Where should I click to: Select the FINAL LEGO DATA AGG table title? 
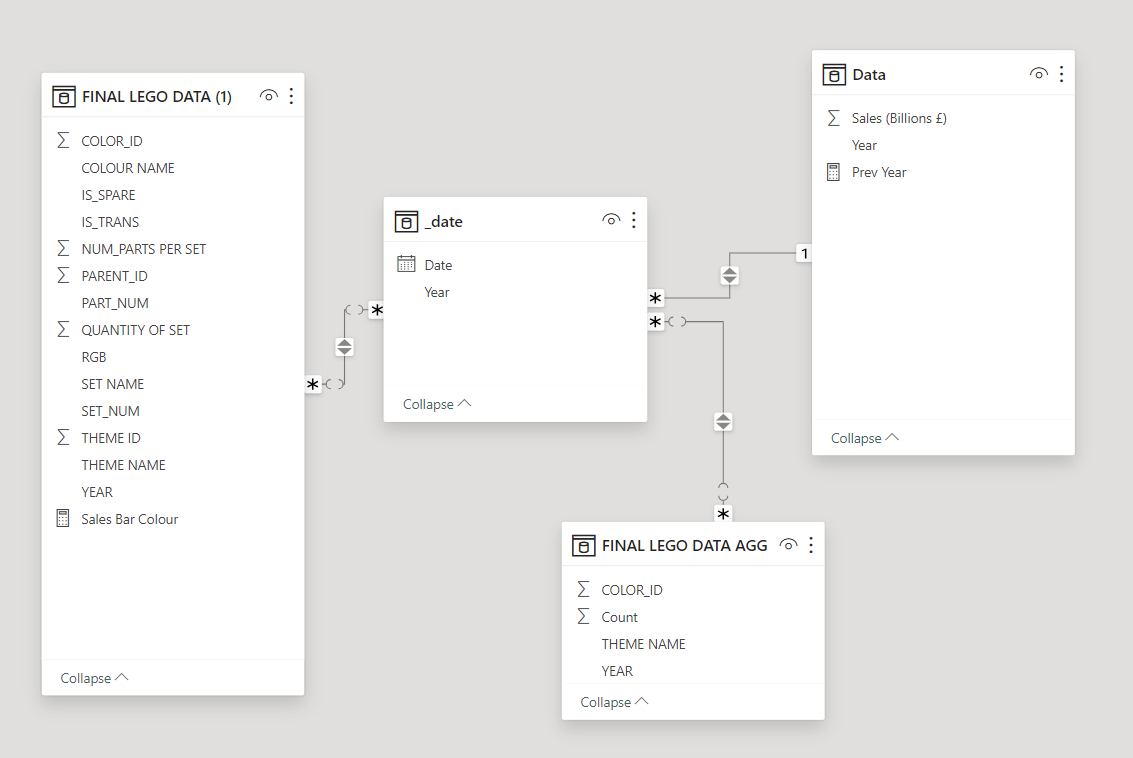684,546
